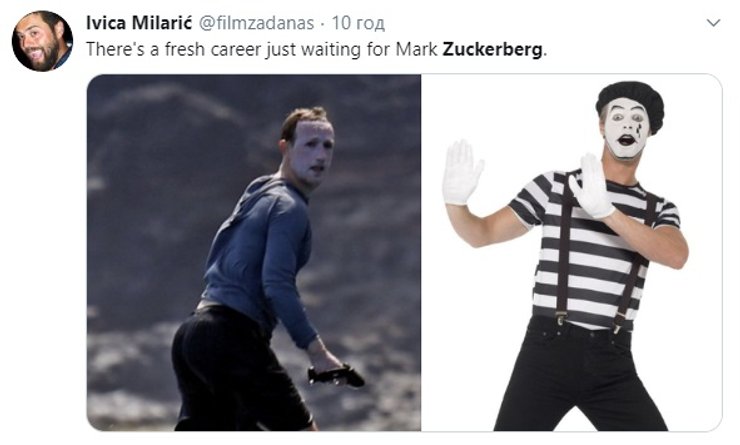
Task: Open the tweet via '10 год' timestamp
Action: point(358,22)
